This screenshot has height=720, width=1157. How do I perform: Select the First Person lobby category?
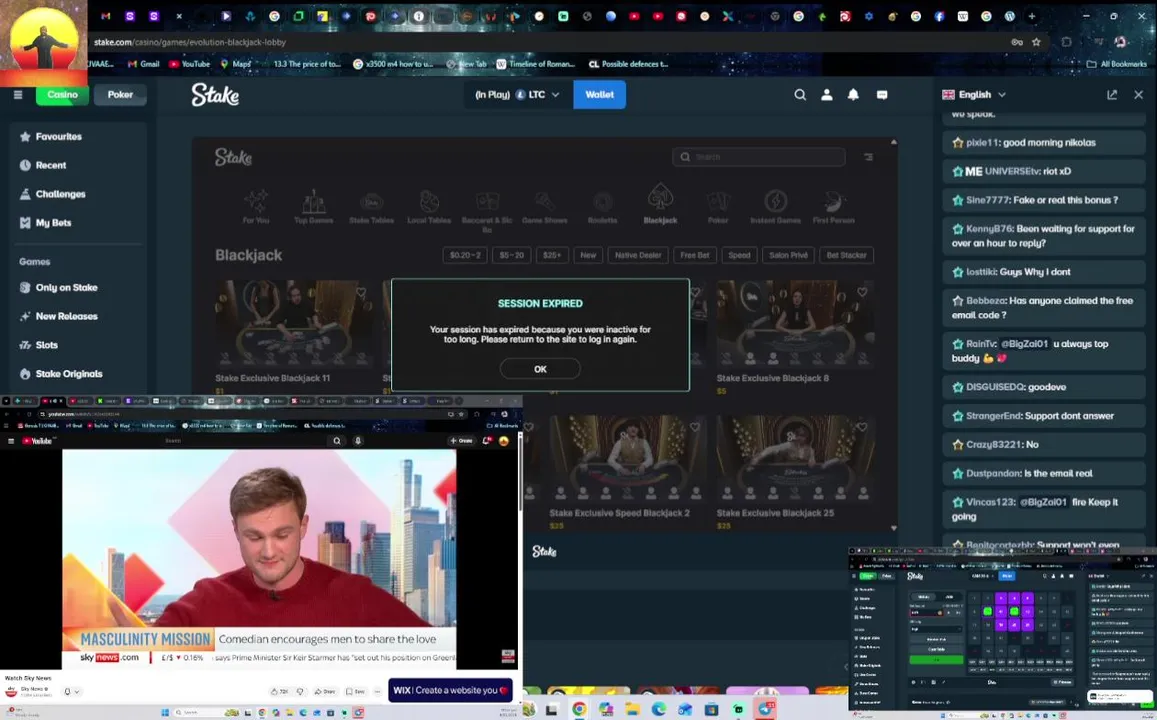pos(833,206)
